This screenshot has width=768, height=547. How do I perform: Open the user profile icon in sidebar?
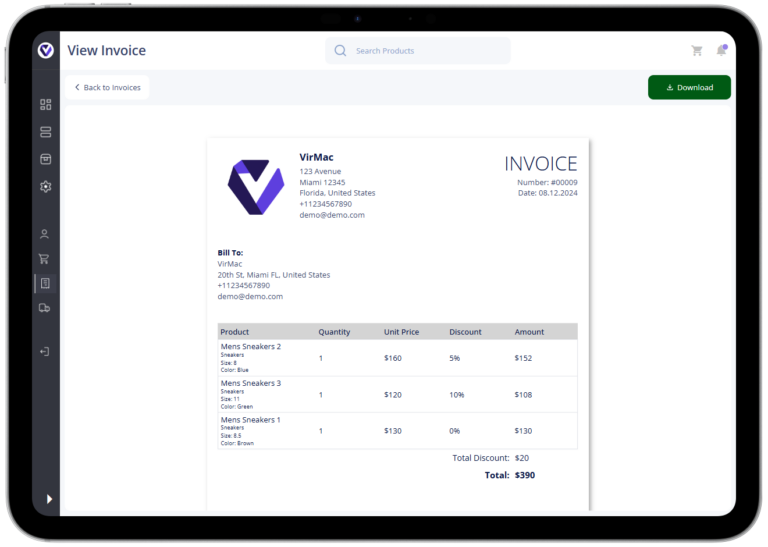(x=45, y=234)
